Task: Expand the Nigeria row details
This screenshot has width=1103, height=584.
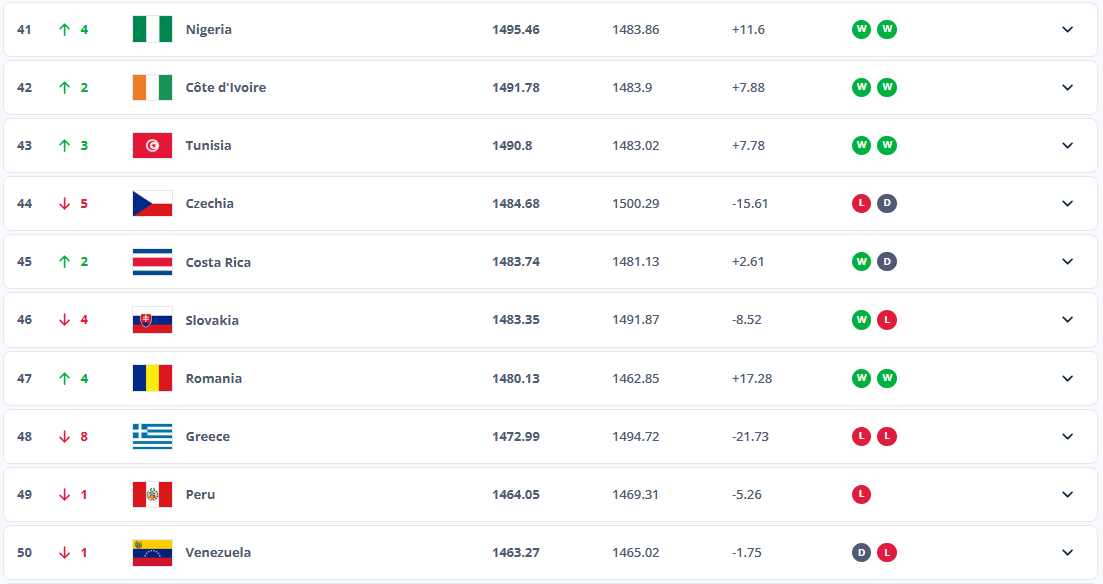Action: coord(1067,29)
